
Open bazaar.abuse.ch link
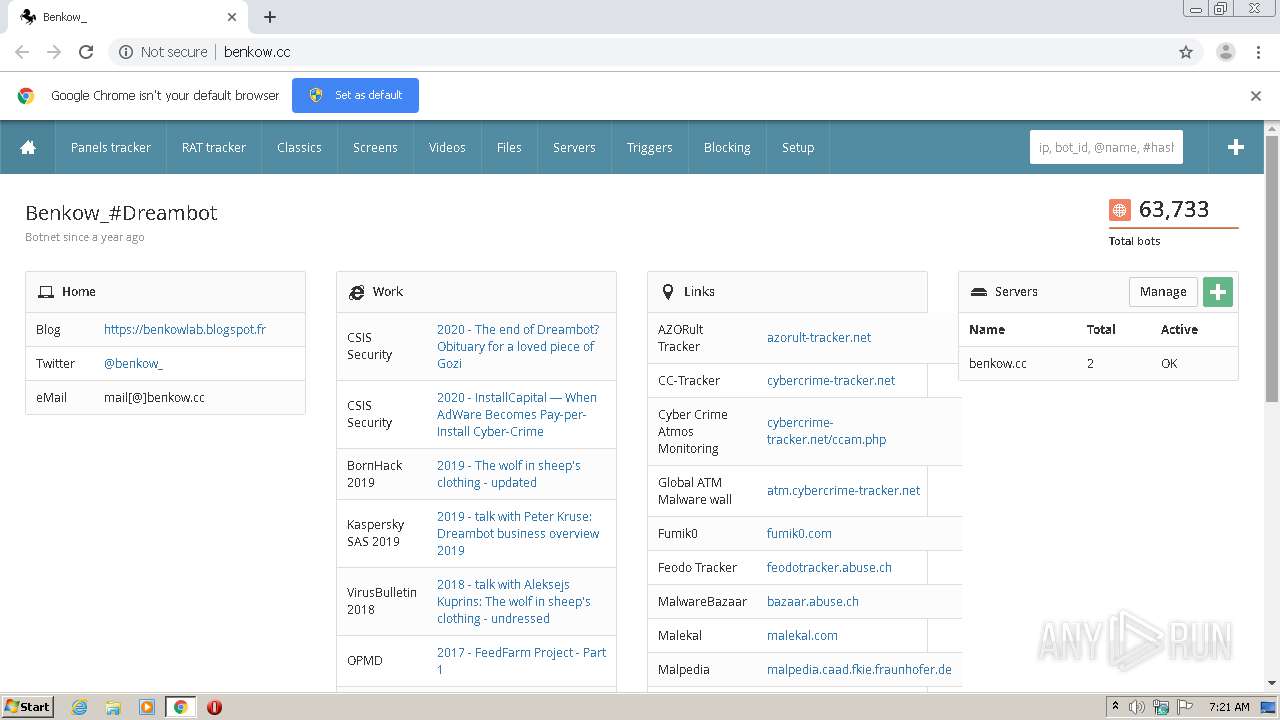[x=813, y=601]
